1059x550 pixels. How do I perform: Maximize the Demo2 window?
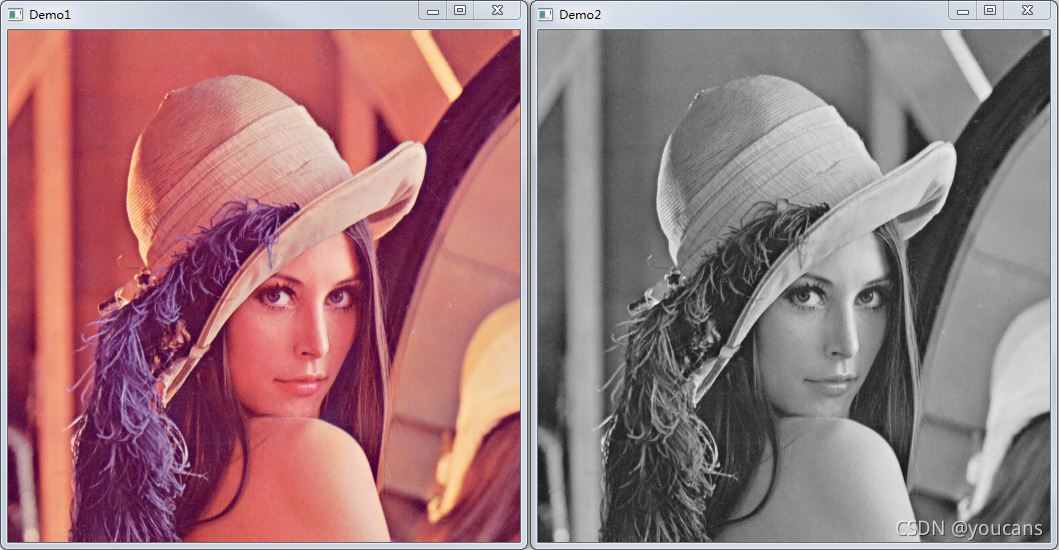click(990, 10)
